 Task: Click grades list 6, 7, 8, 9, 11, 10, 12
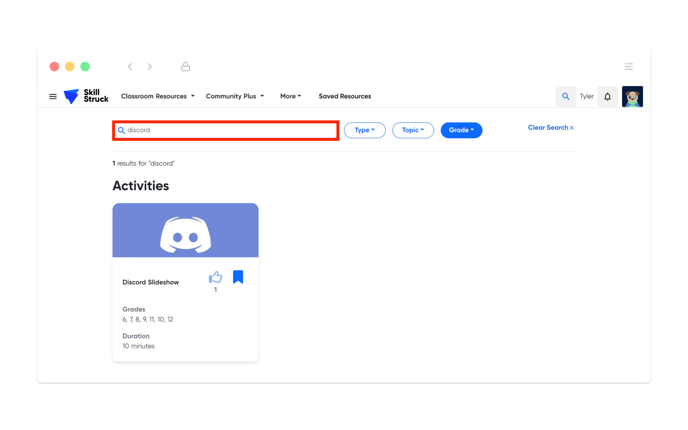[148, 319]
